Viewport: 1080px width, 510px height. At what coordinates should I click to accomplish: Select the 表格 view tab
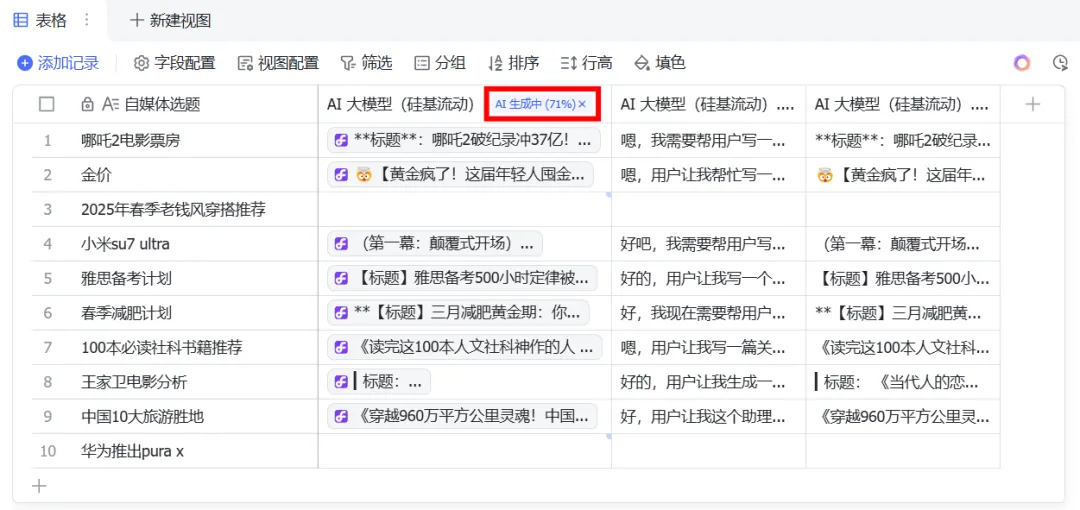click(41, 21)
